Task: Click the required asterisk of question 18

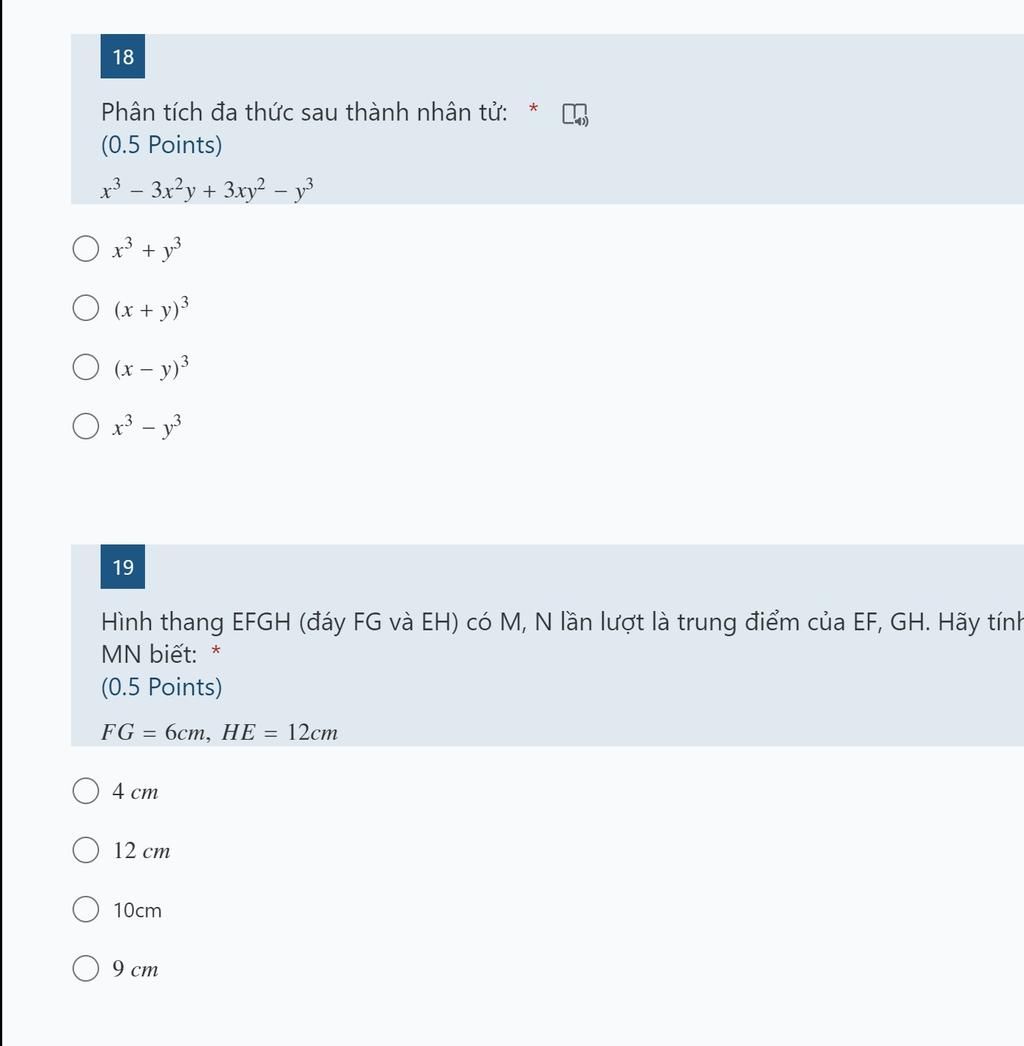Action: pyautogui.click(x=533, y=108)
